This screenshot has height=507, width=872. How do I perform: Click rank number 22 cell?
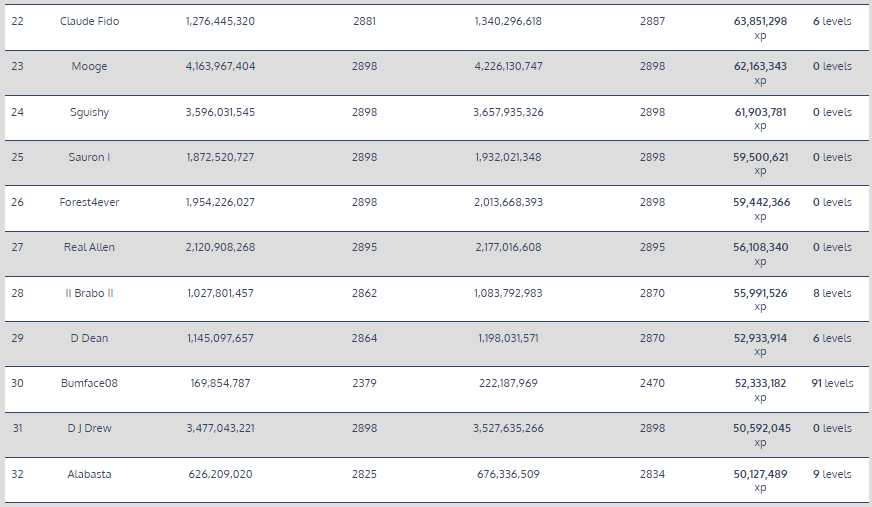[17, 21]
